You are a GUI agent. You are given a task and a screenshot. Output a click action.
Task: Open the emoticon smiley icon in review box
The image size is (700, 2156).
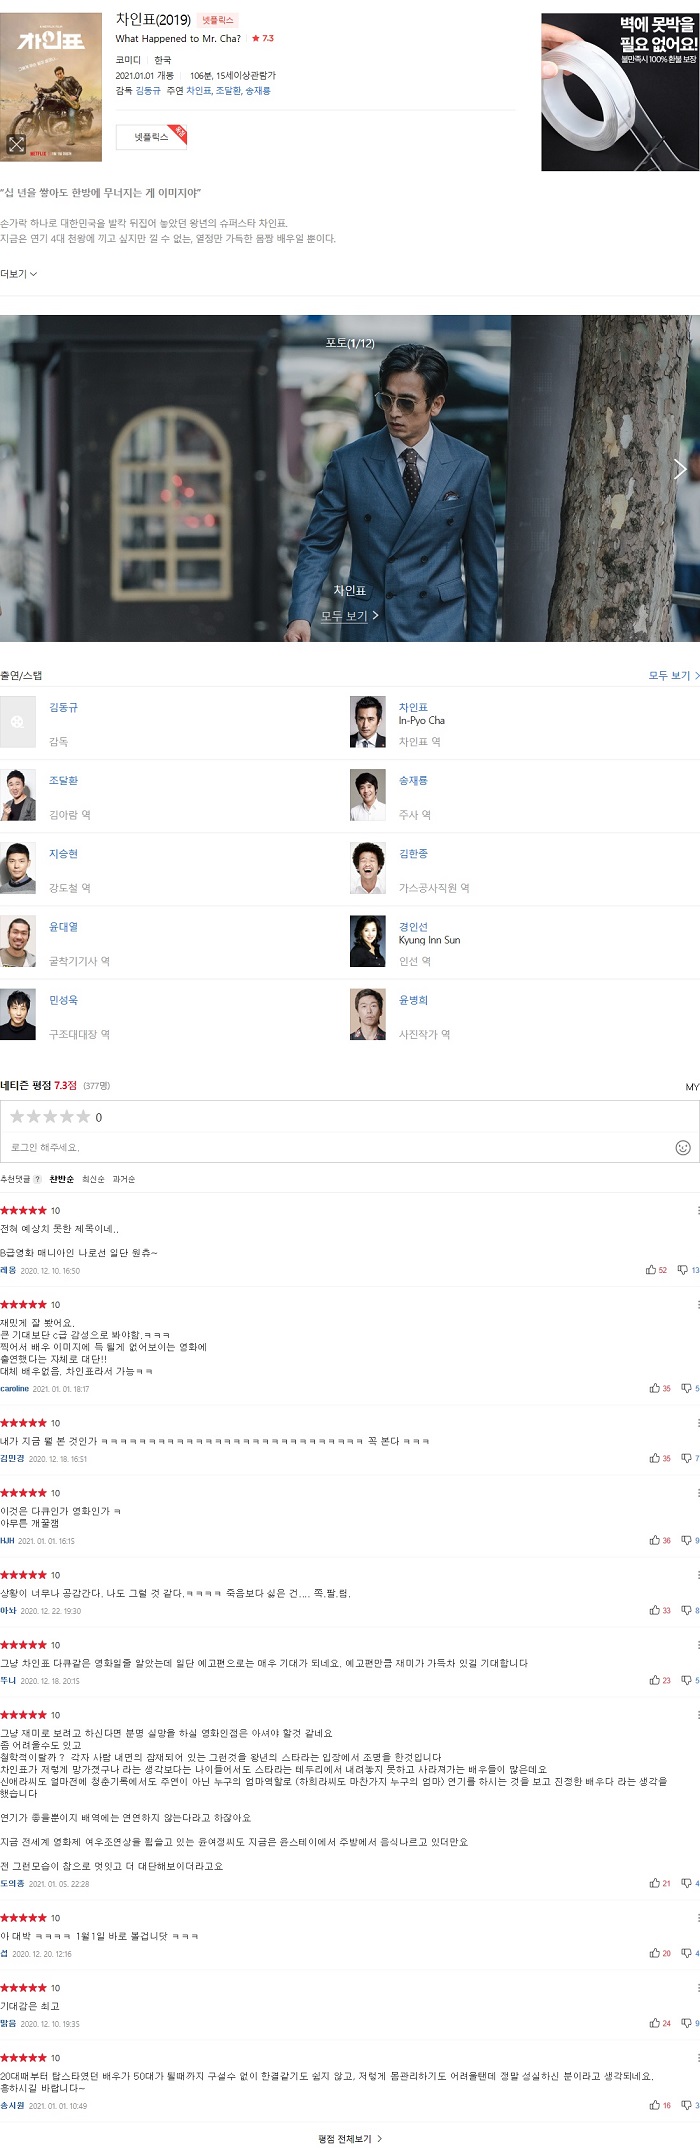[683, 1147]
